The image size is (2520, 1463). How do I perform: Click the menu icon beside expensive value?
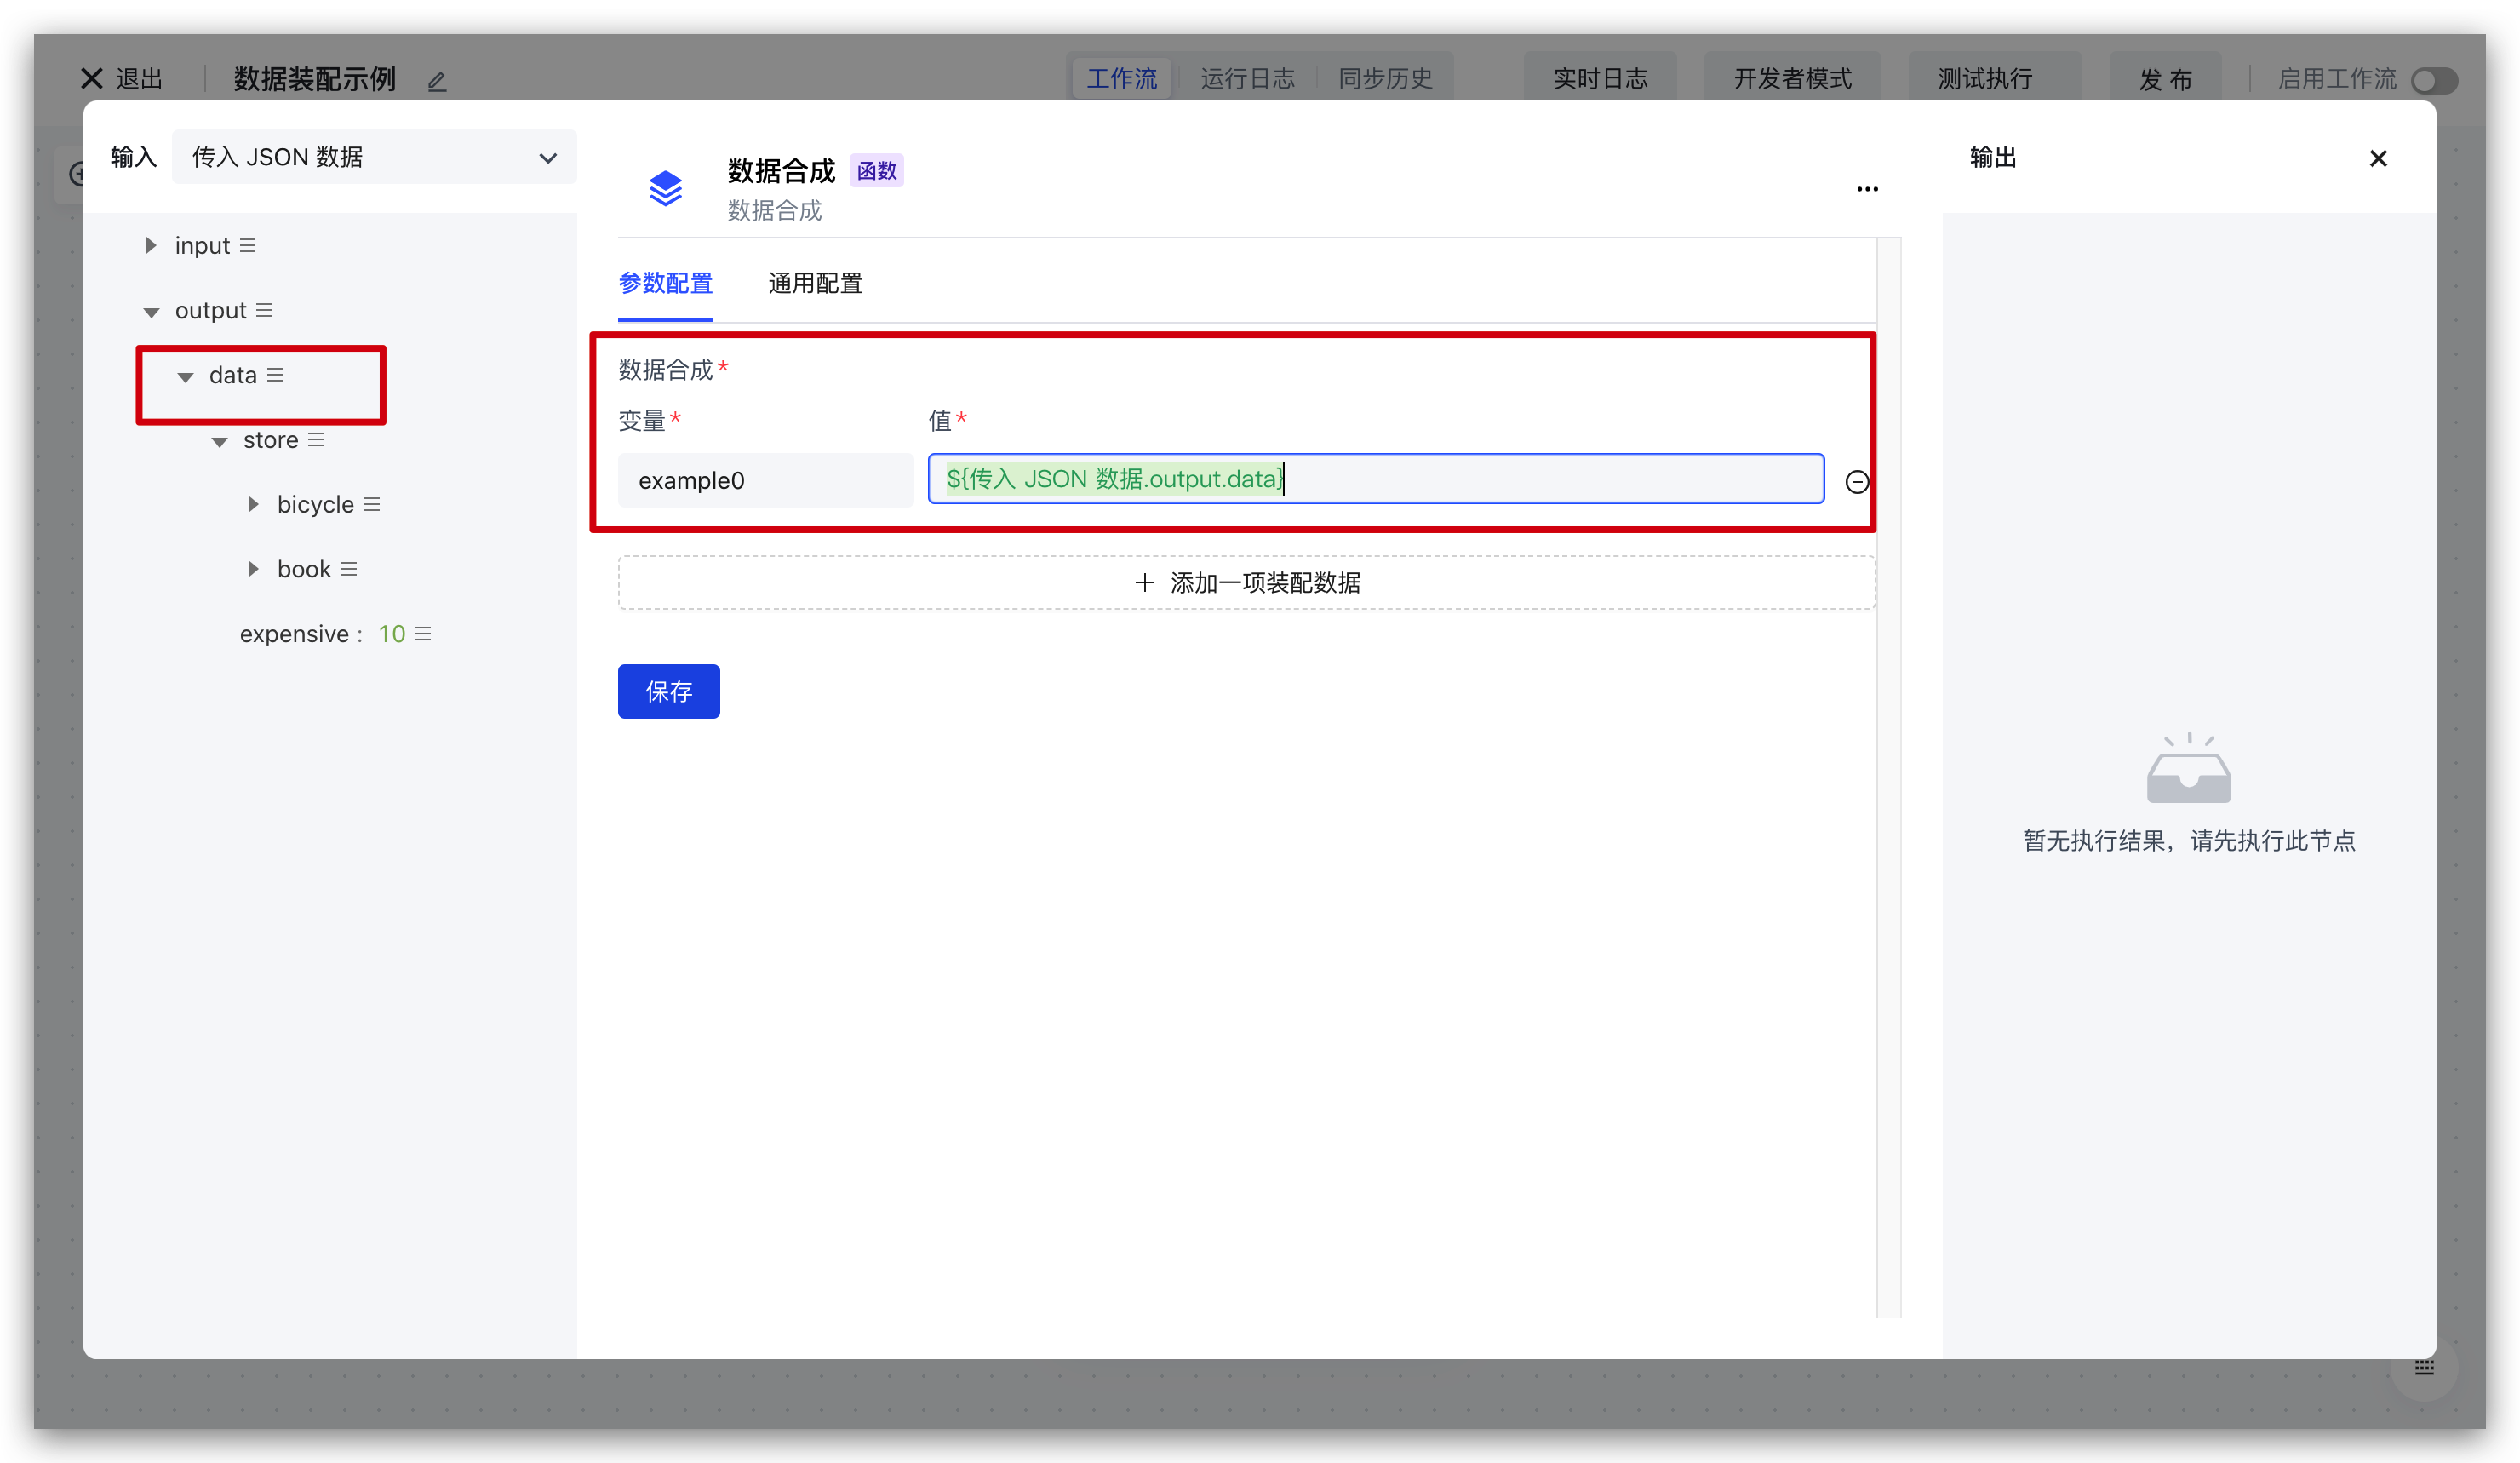[x=423, y=634]
